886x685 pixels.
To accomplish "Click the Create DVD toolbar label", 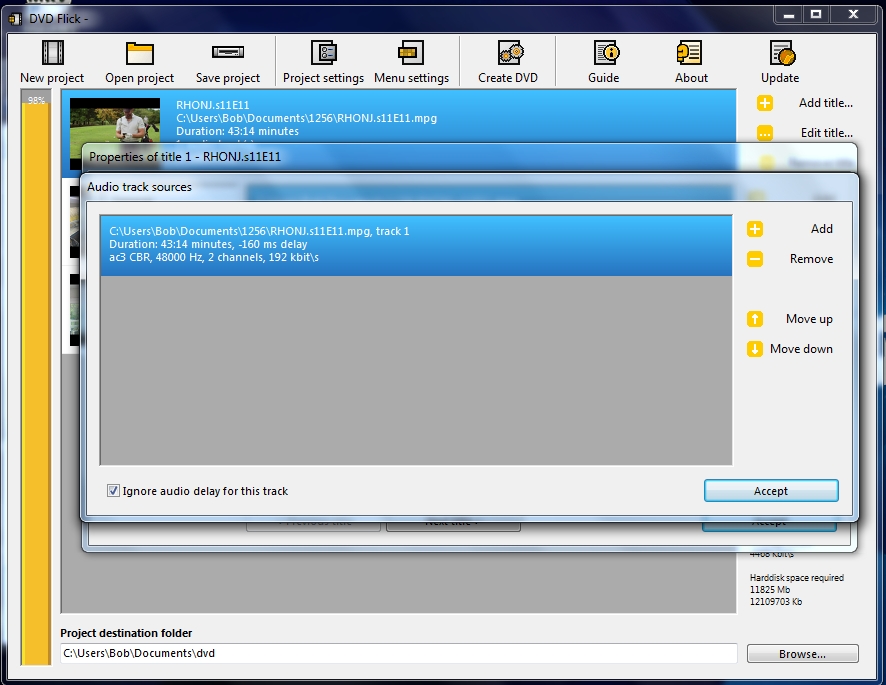I will pyautogui.click(x=508, y=78).
